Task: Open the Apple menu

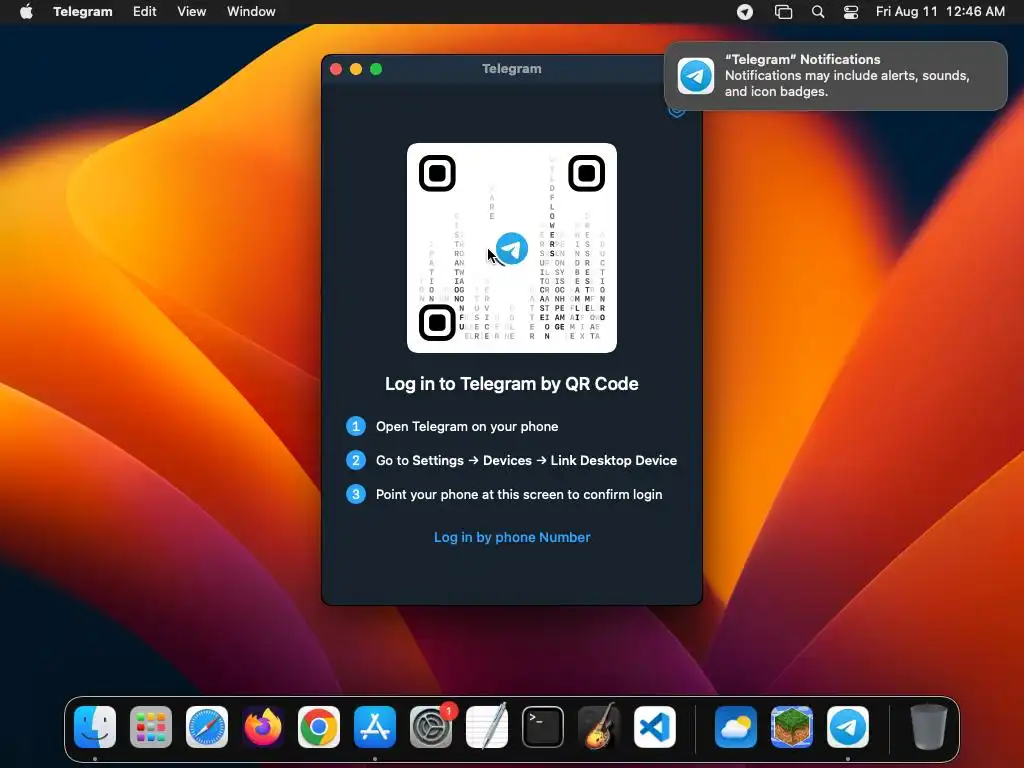Action: 26,12
